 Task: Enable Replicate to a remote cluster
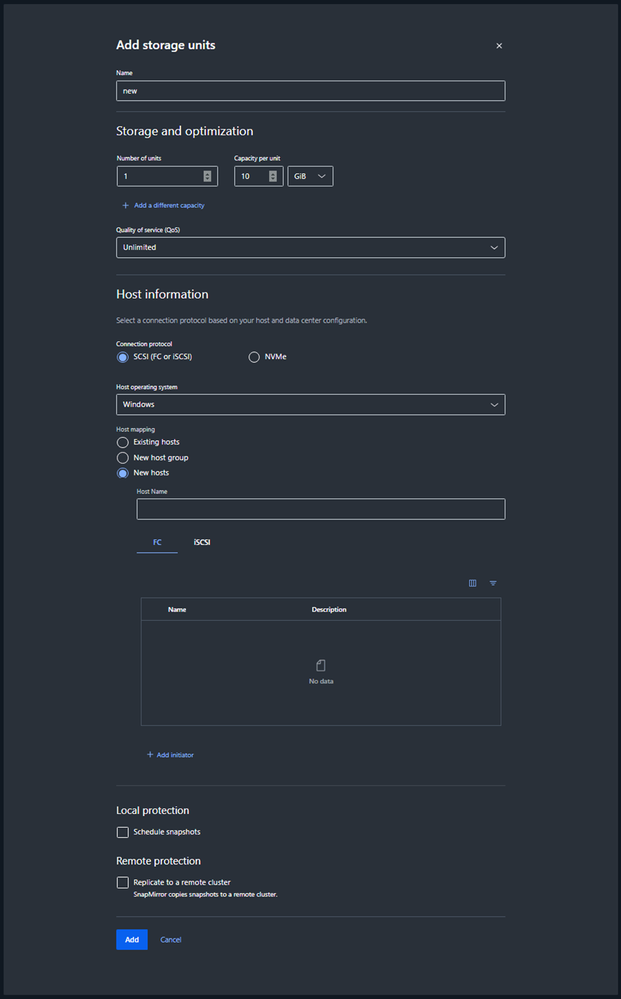pos(123,882)
